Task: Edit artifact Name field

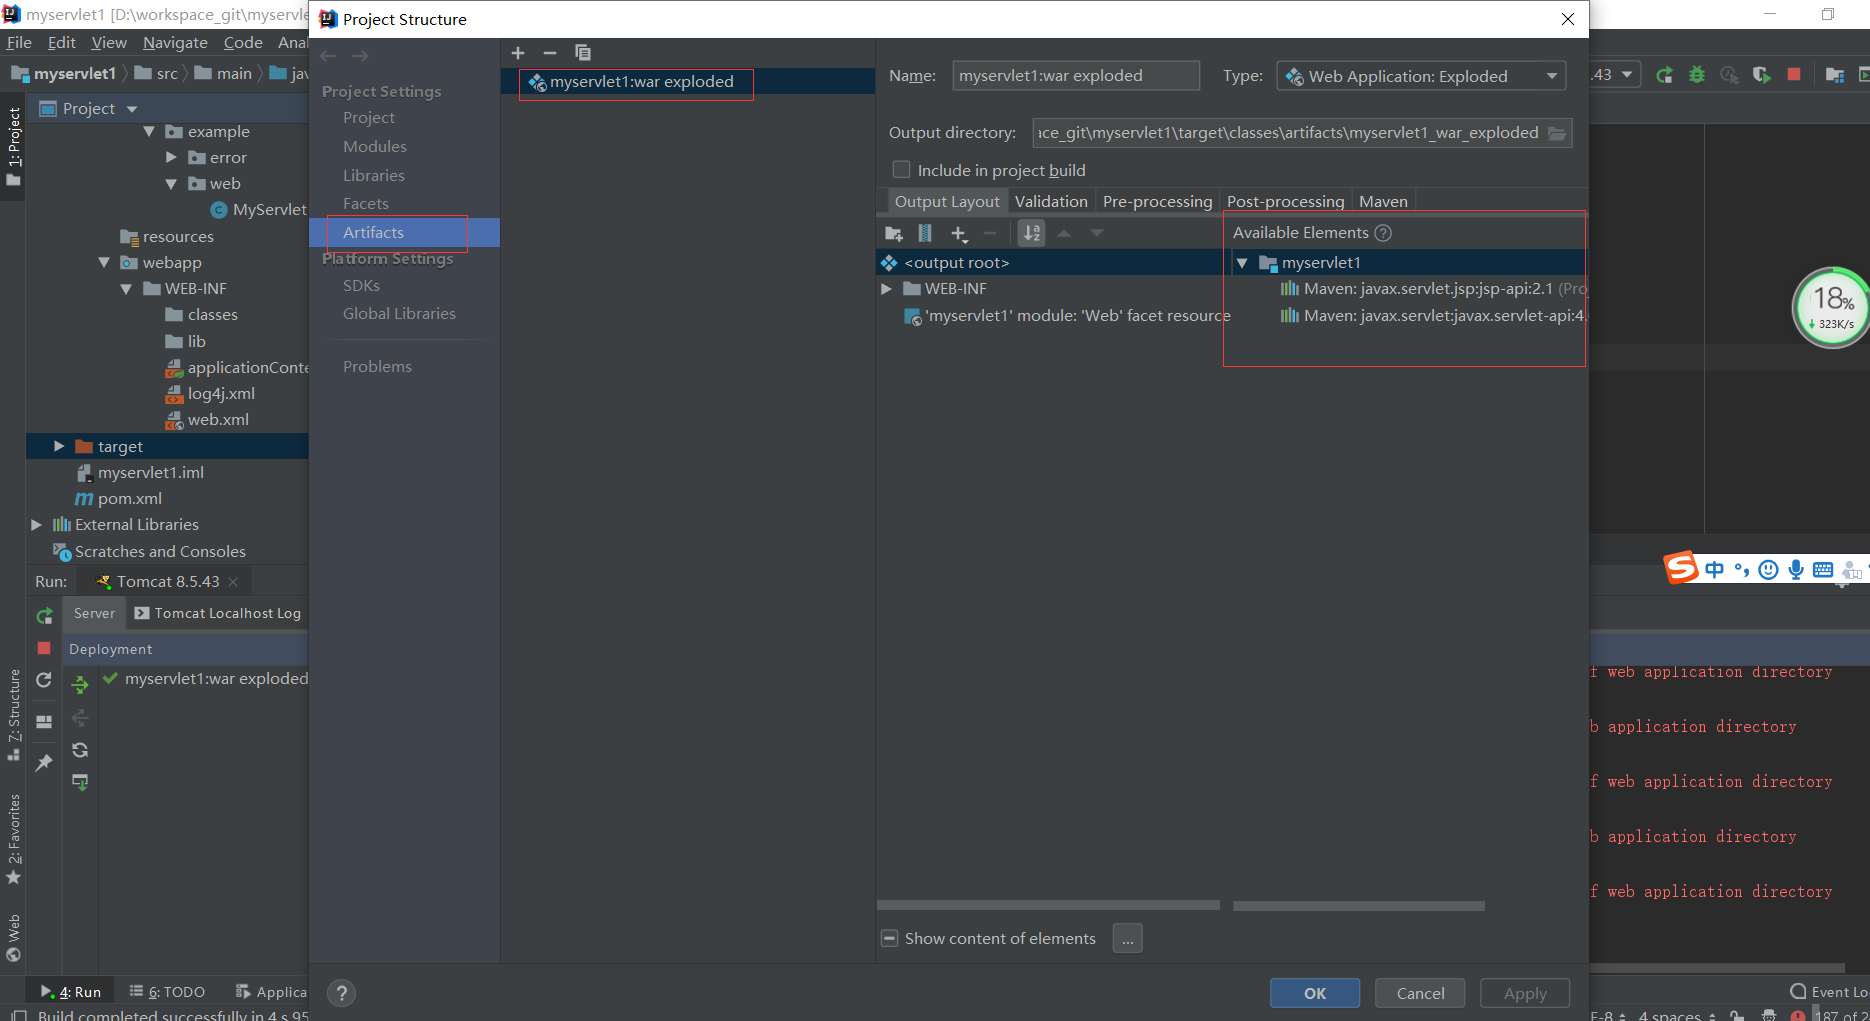Action: coord(1076,76)
